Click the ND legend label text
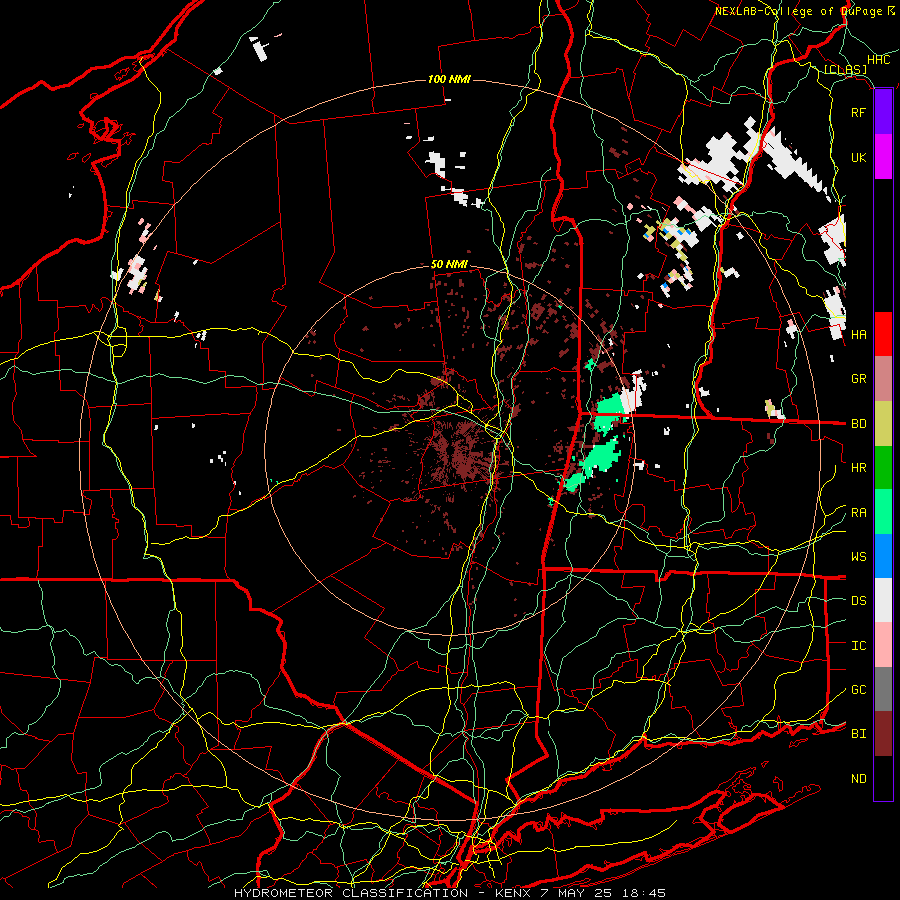The width and height of the screenshot is (900, 900). tap(859, 779)
